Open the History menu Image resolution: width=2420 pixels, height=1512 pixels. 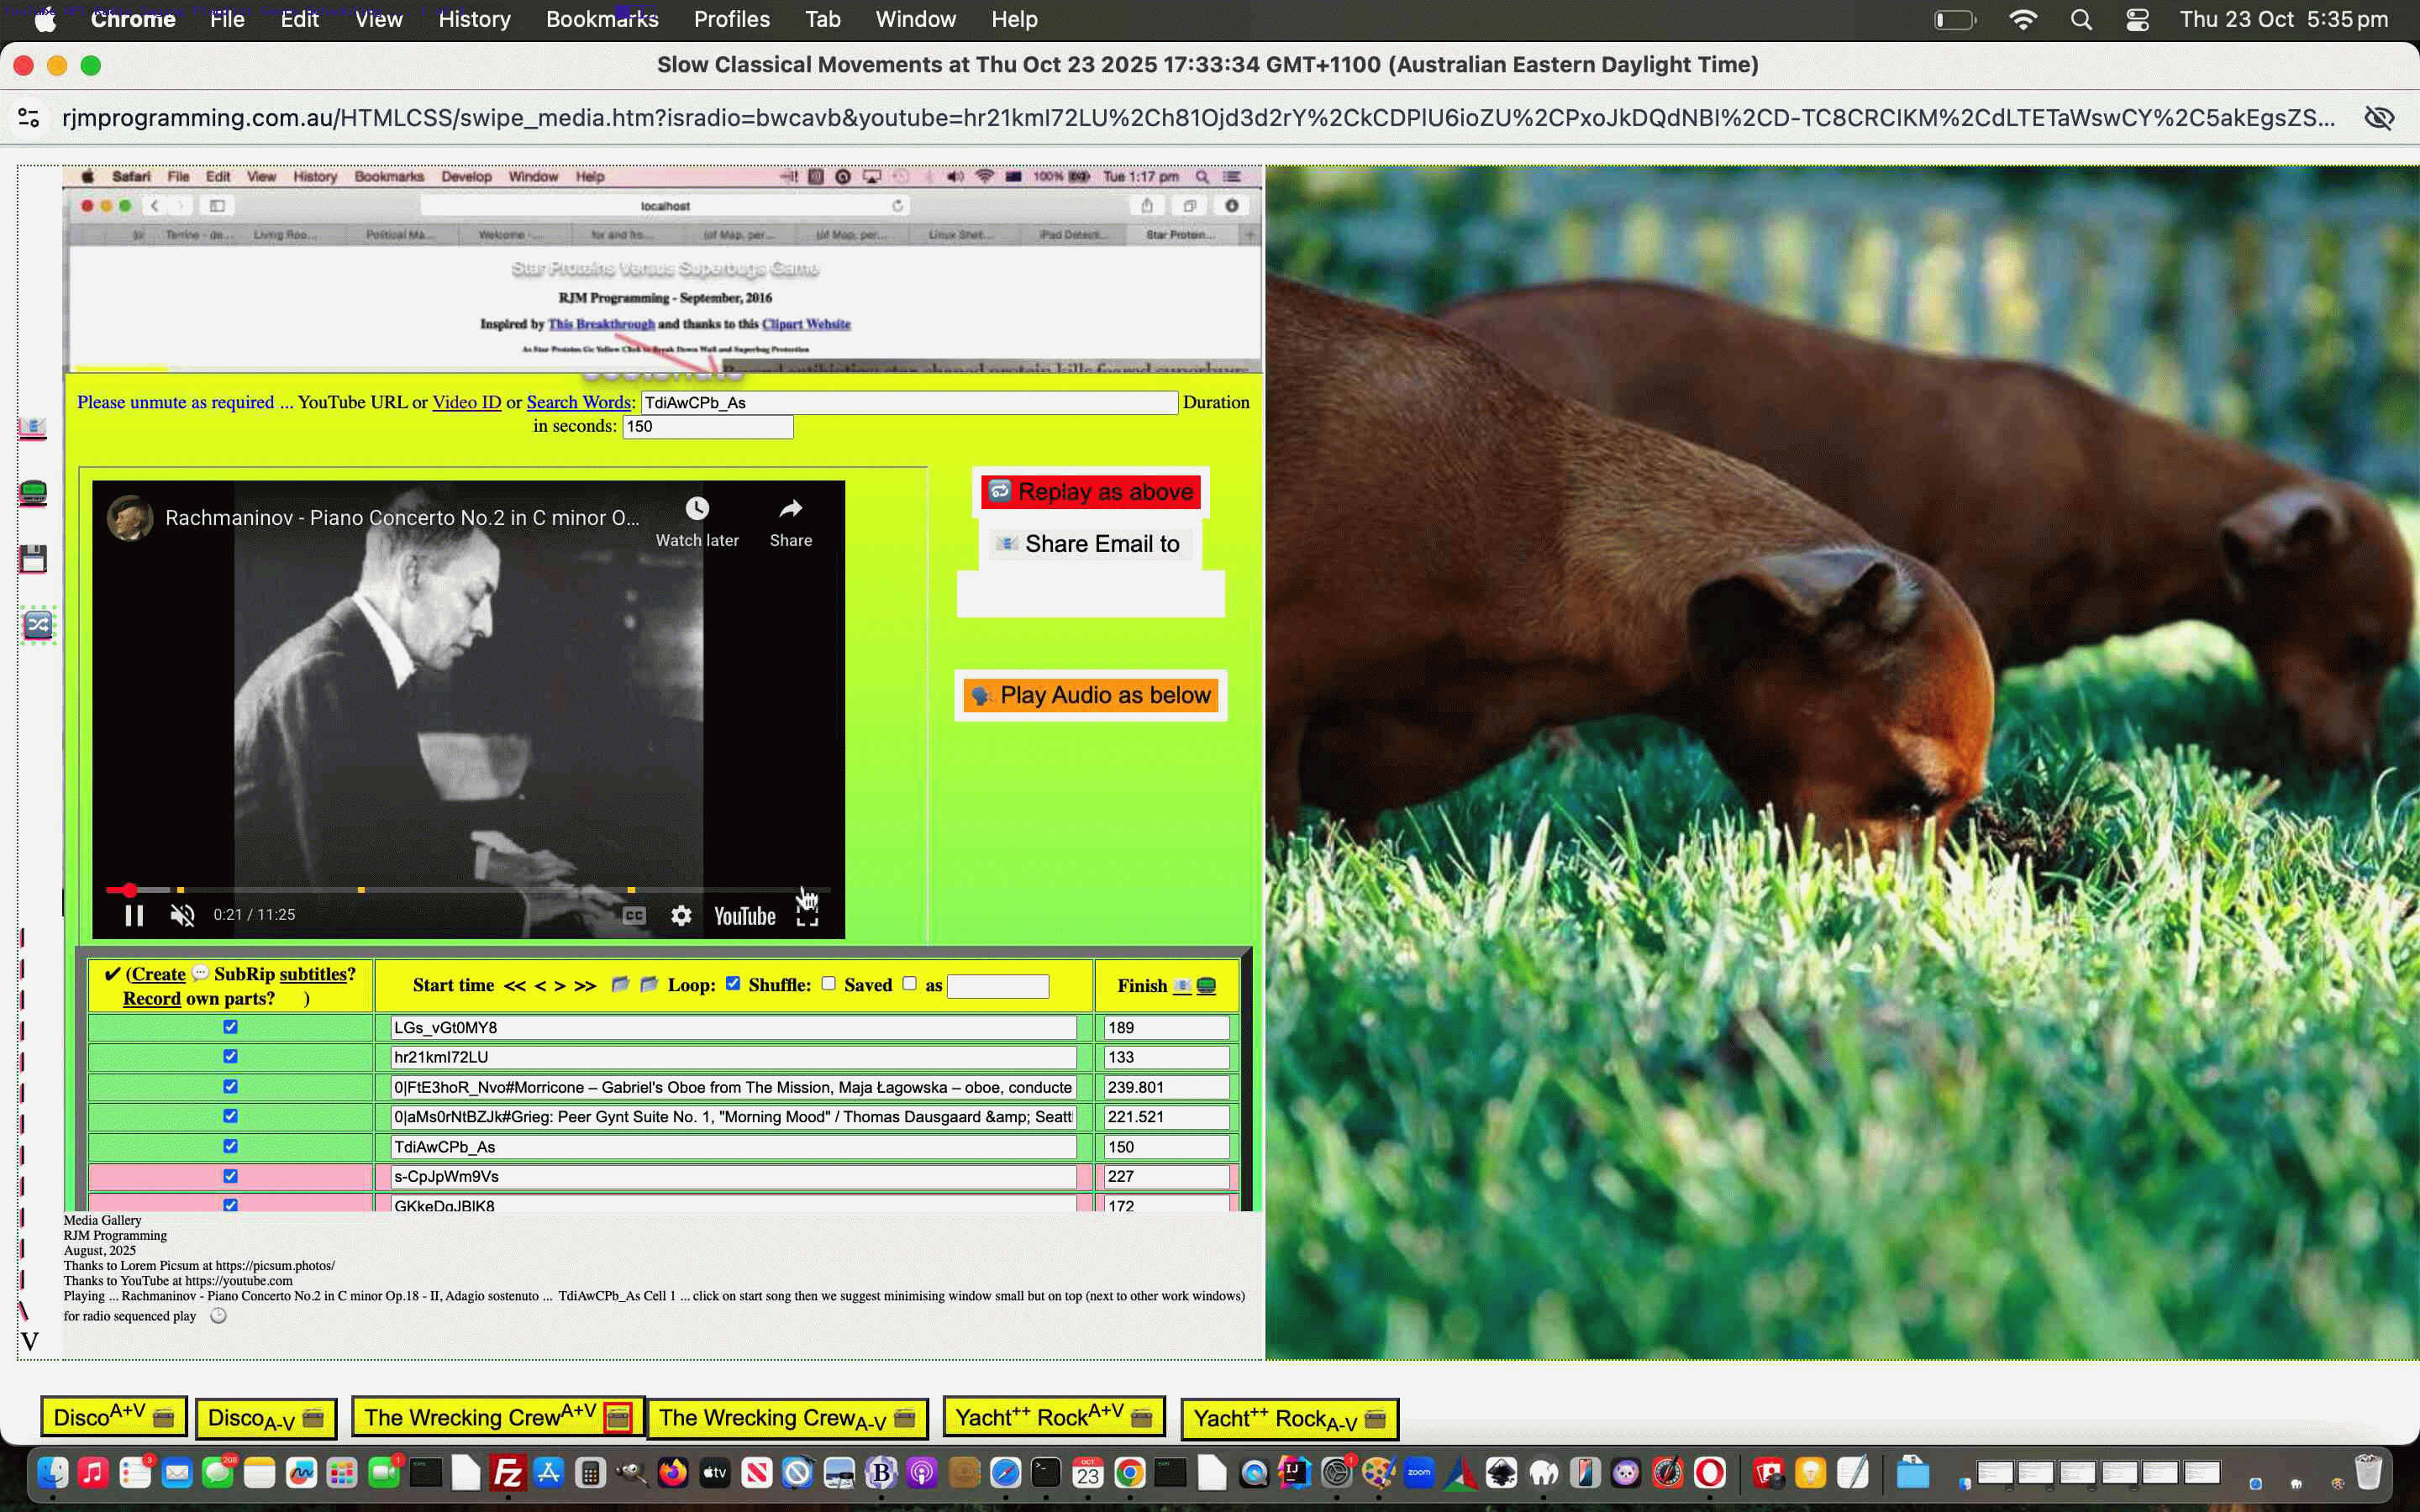pos(474,19)
